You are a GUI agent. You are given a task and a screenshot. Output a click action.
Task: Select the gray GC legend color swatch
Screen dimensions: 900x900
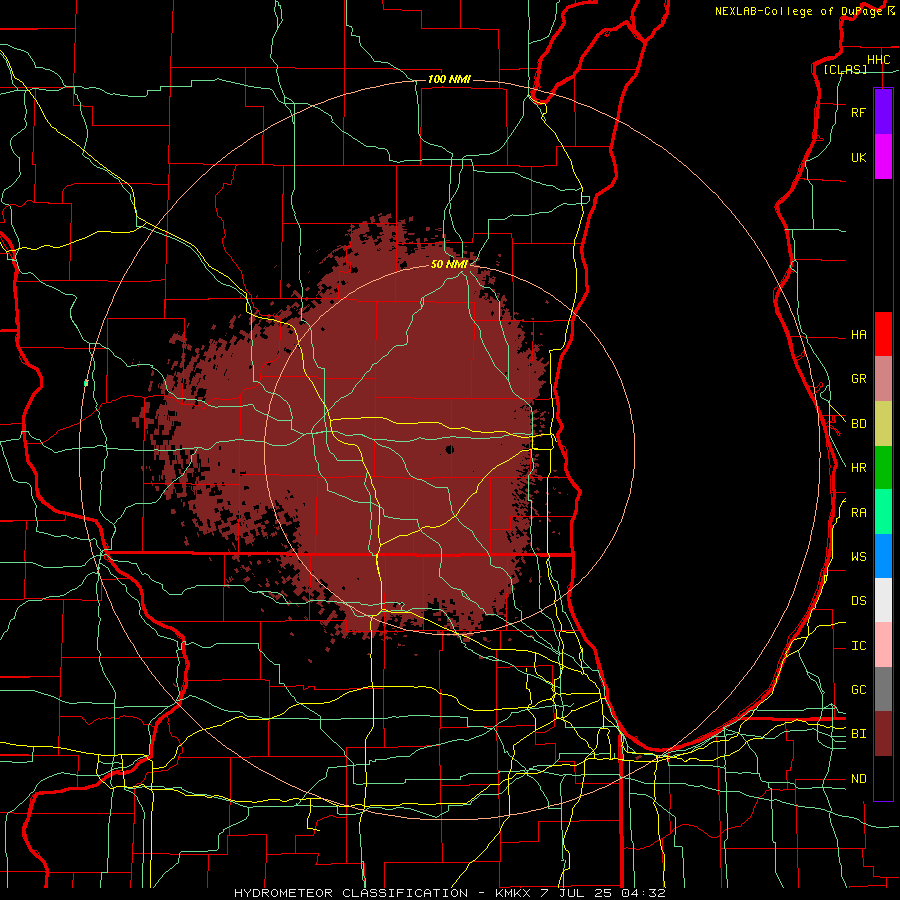883,689
